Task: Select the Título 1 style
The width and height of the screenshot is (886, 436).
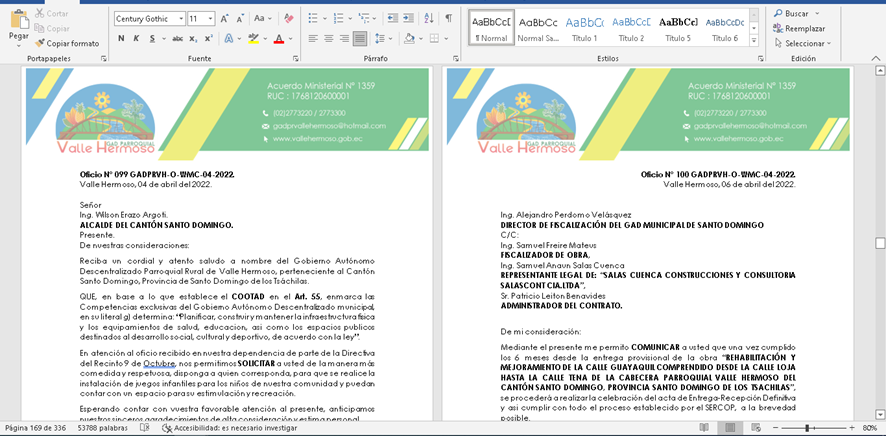Action: [584, 29]
